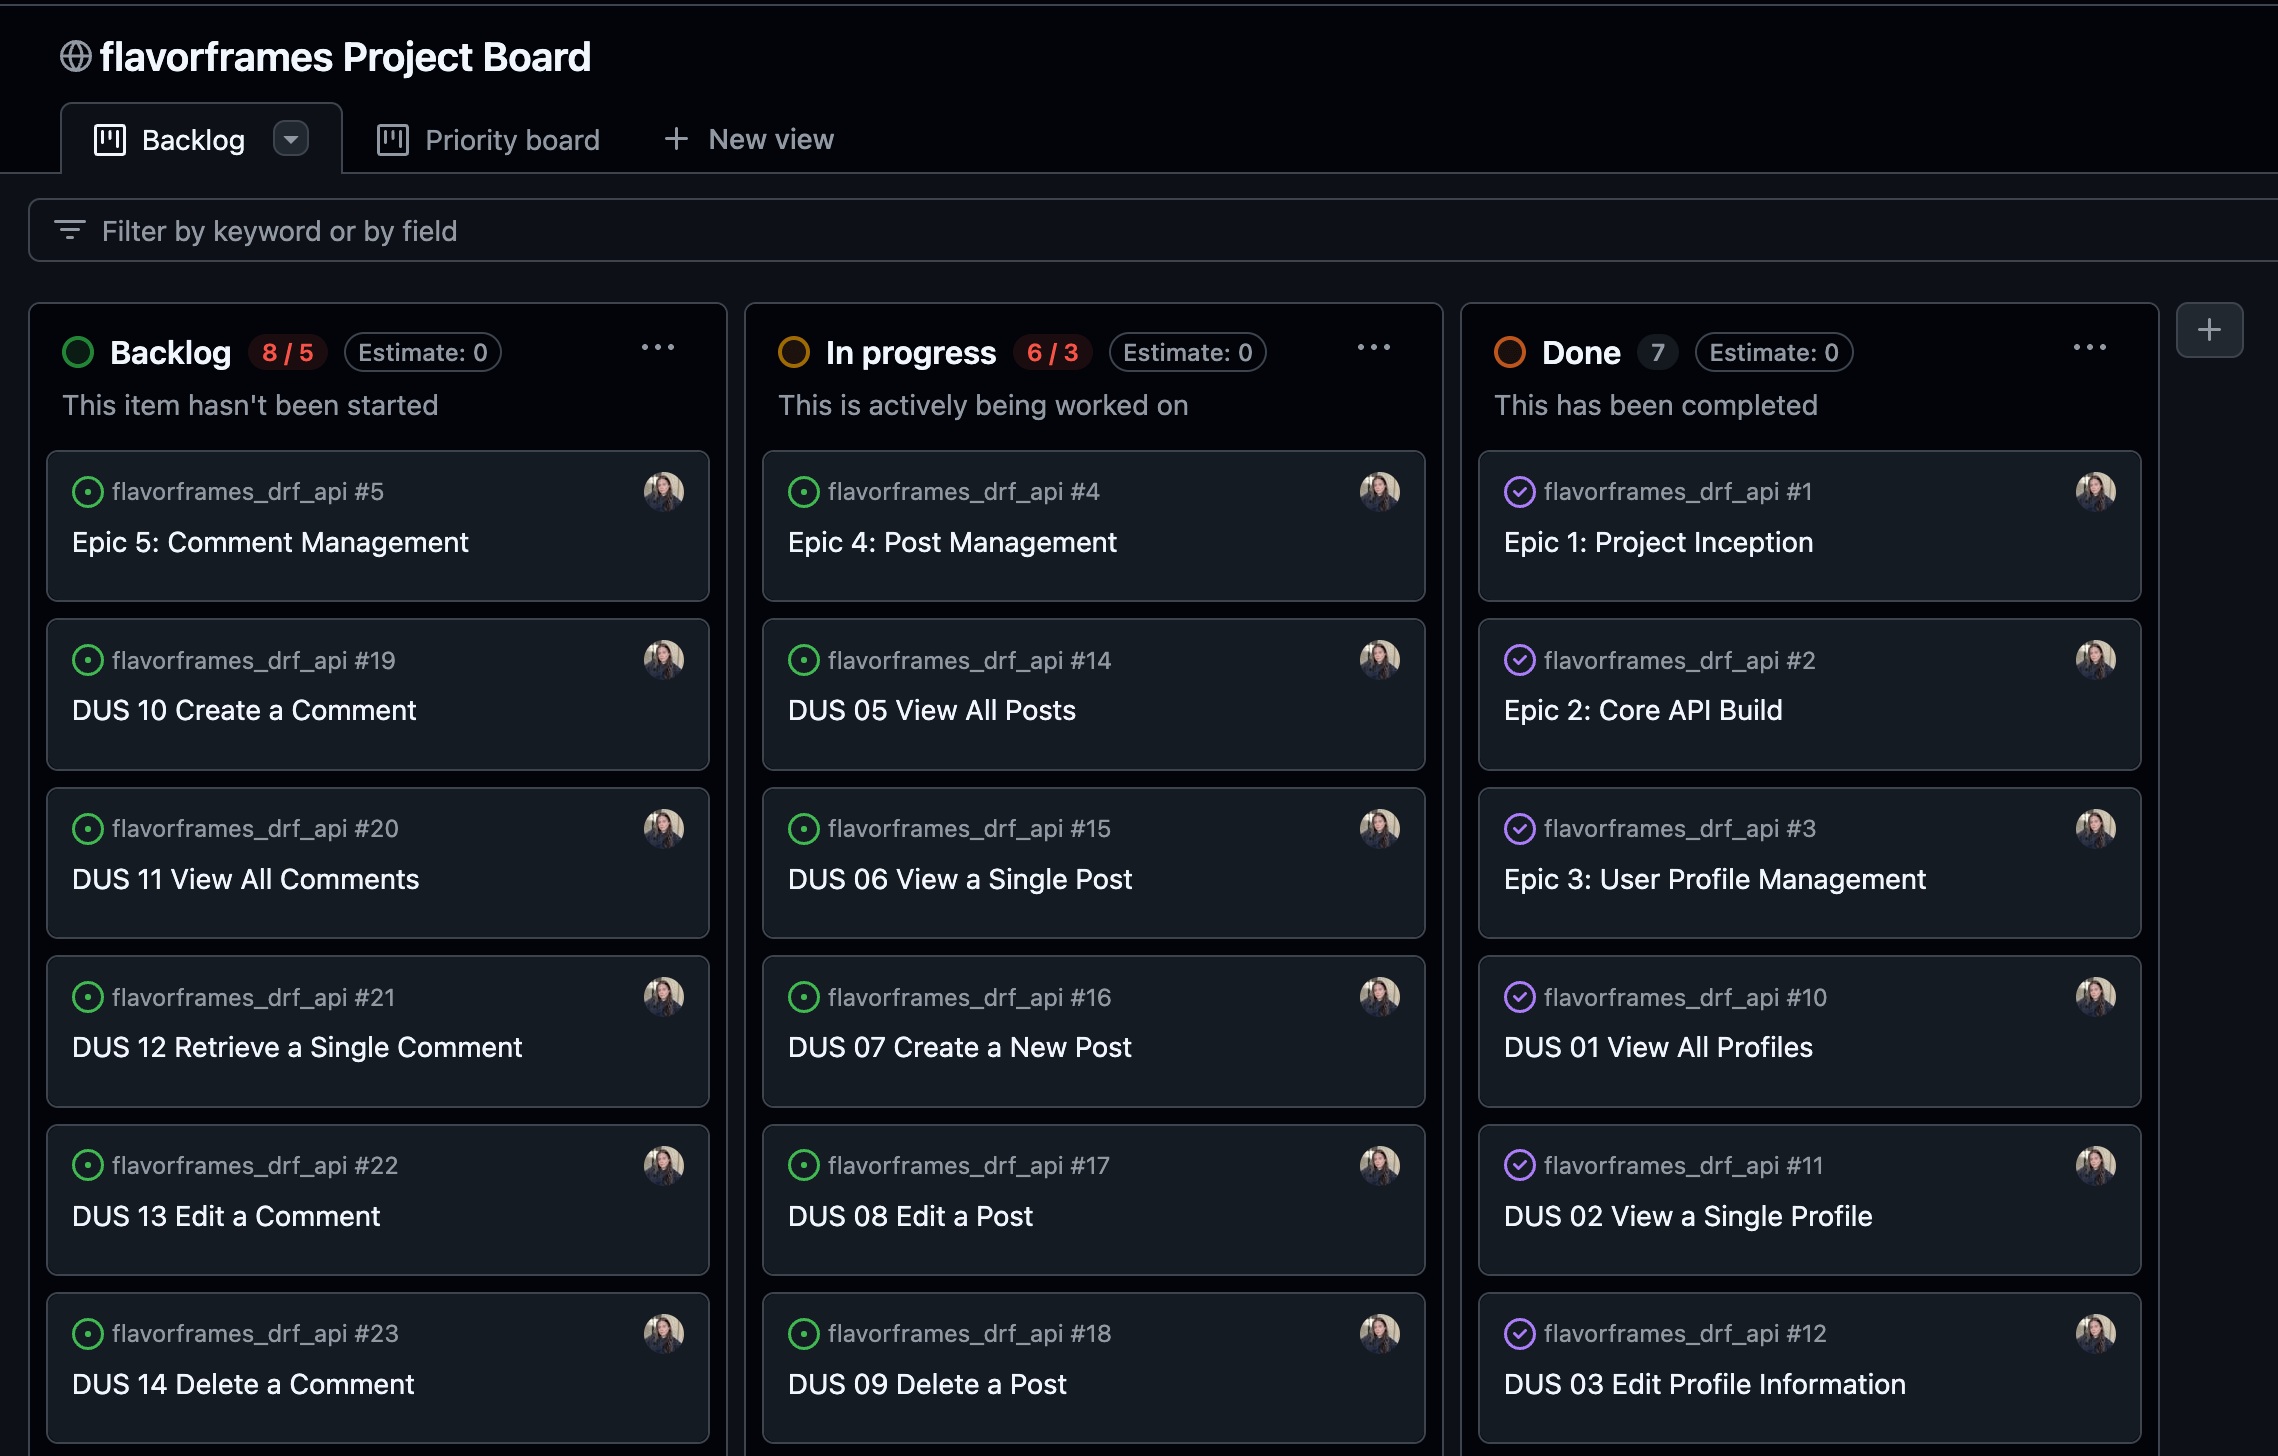Click assignee avatar on Epic 5 card
This screenshot has width=2278, height=1456.
663,491
